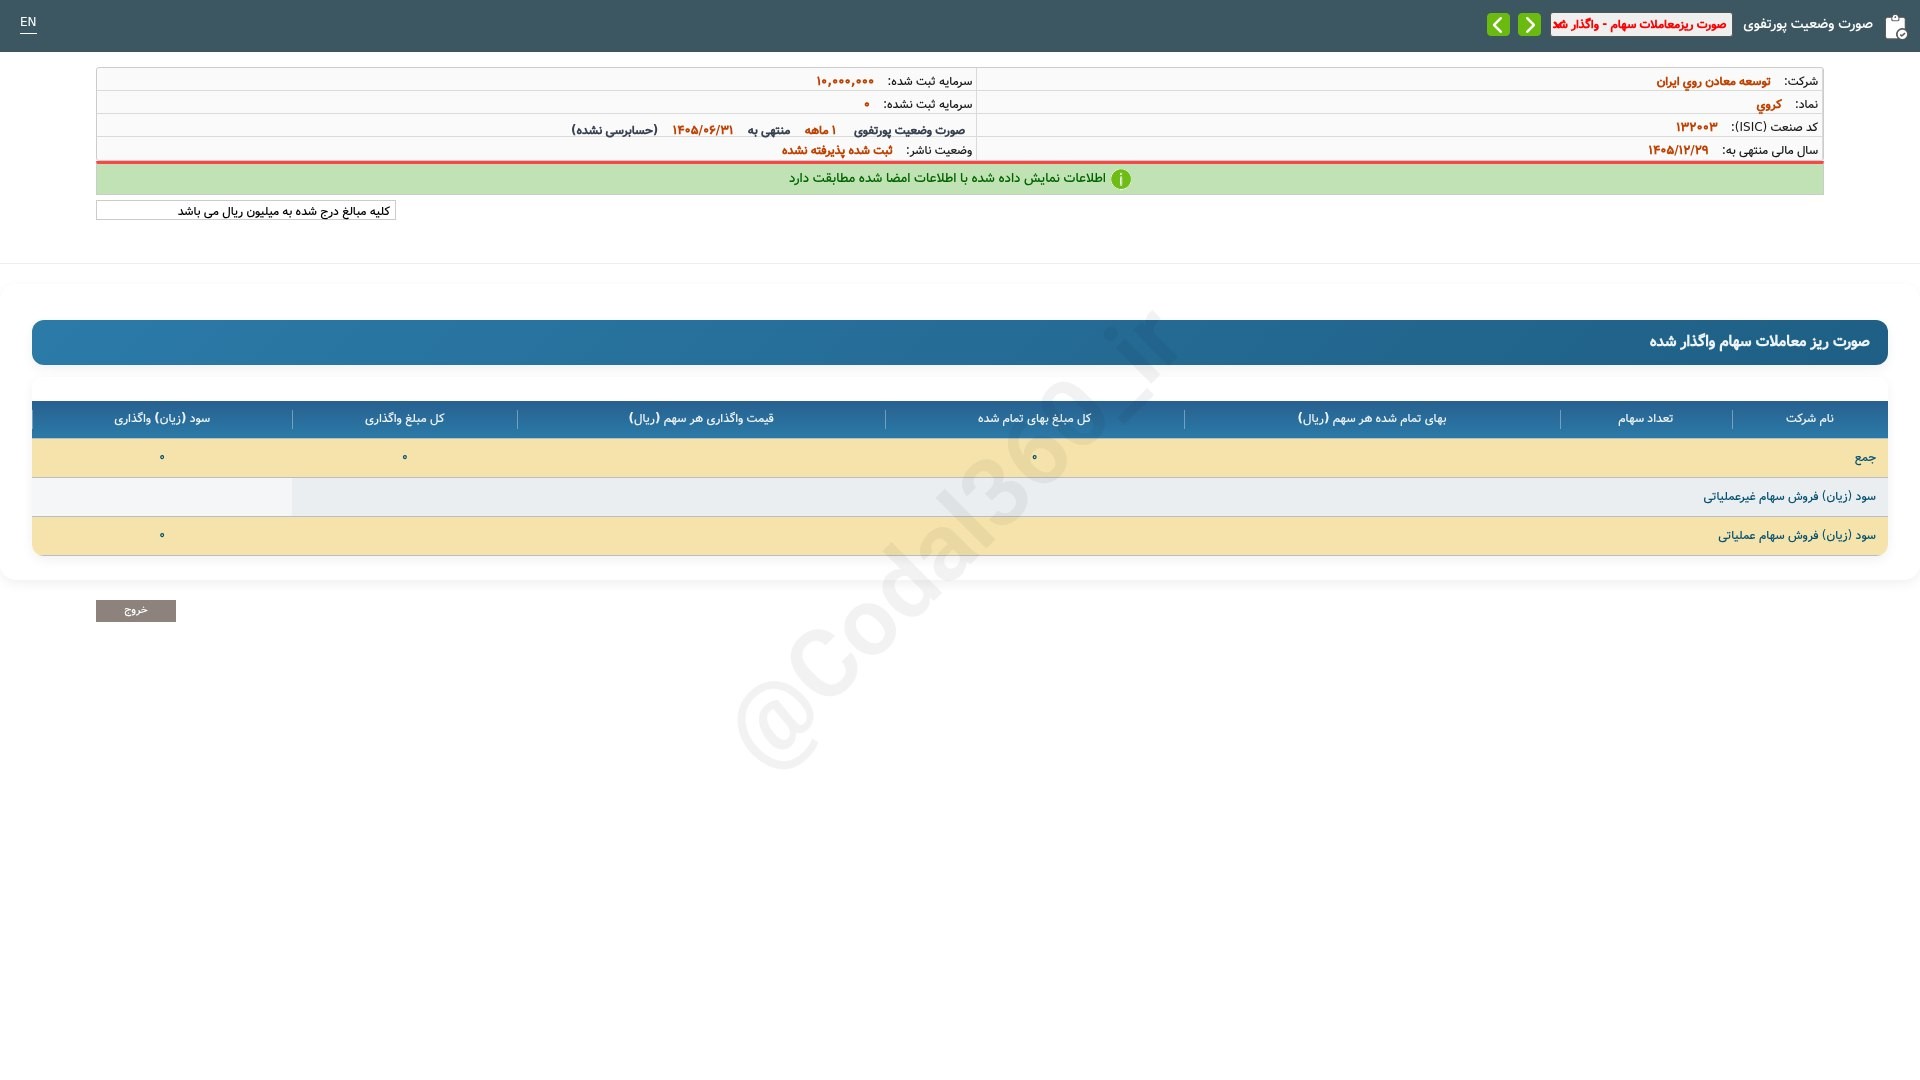
Task: Click the clipboard report icon in header
Action: tap(1895, 27)
